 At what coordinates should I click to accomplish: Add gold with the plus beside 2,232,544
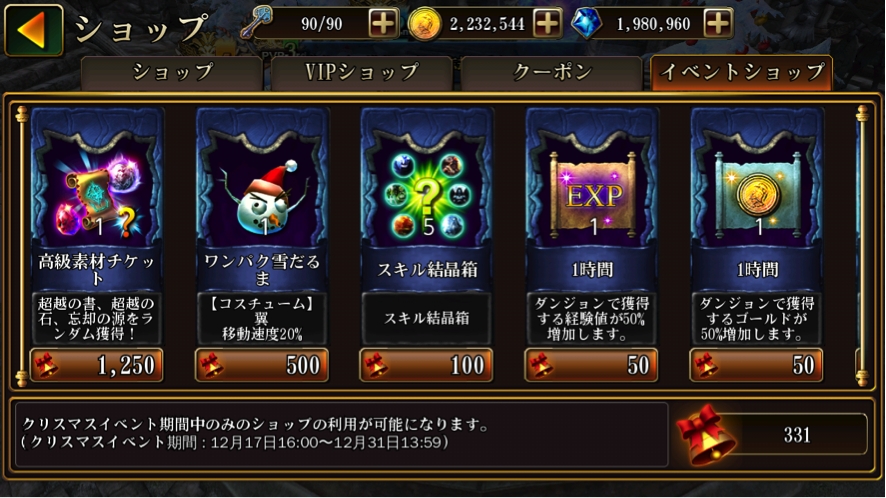point(547,23)
